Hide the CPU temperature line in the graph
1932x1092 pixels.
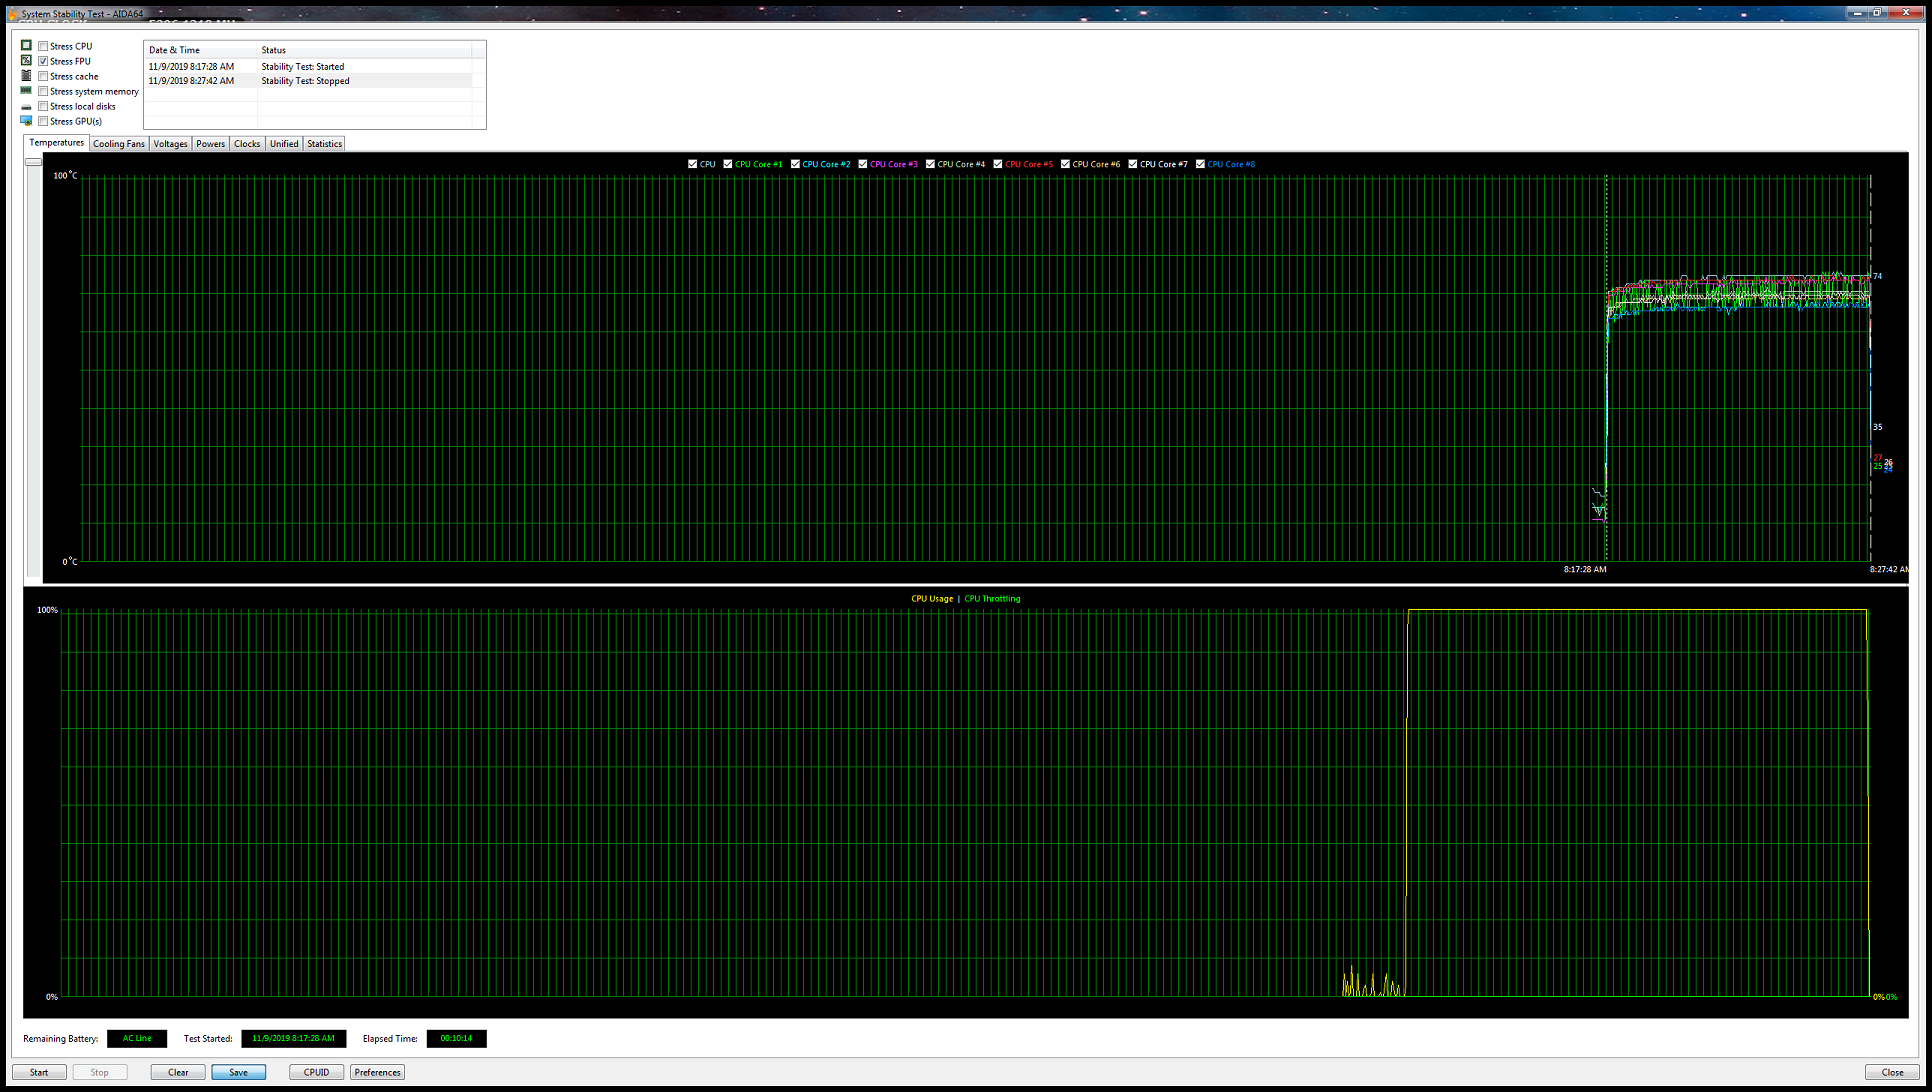coord(692,164)
